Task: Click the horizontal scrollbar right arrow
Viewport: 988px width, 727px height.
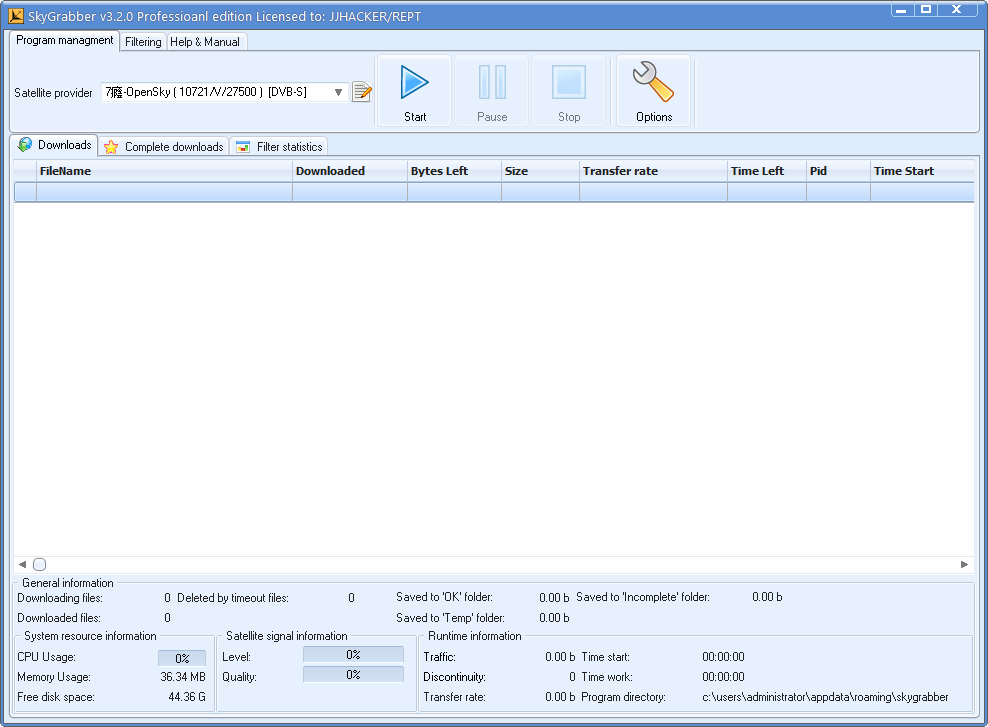Action: [964, 564]
